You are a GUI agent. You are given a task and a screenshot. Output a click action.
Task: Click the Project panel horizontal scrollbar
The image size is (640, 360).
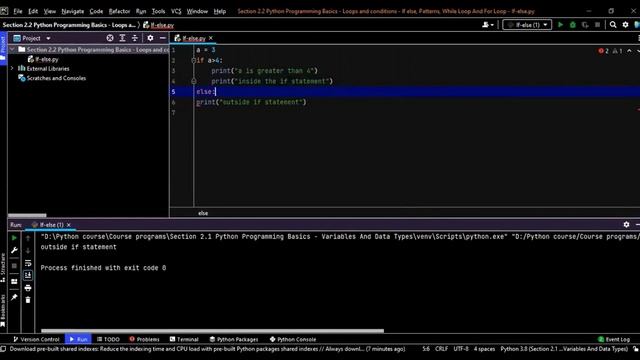click(x=27, y=216)
